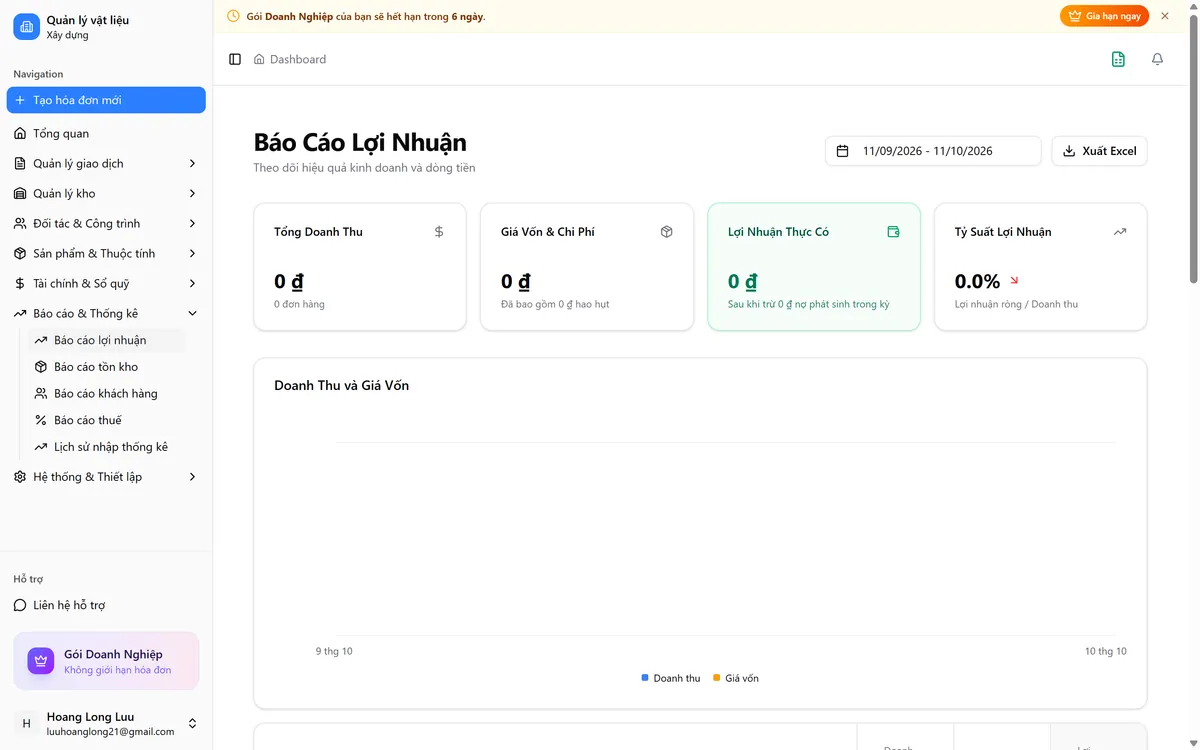The height and width of the screenshot is (750, 1200).
Task: Expand Sản phẩm & Thuộc tính menu
Action: click(106, 253)
